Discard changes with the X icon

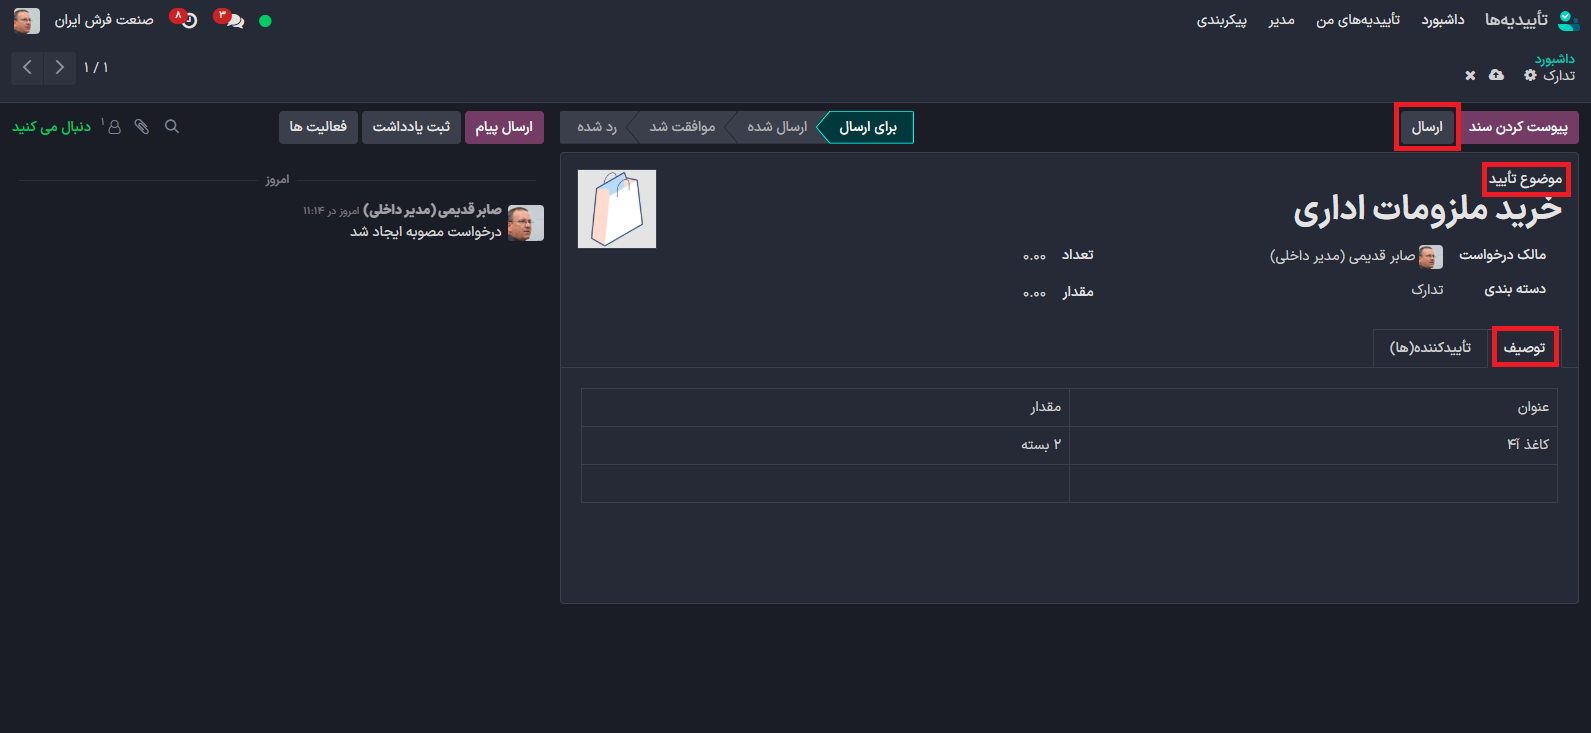click(1470, 76)
